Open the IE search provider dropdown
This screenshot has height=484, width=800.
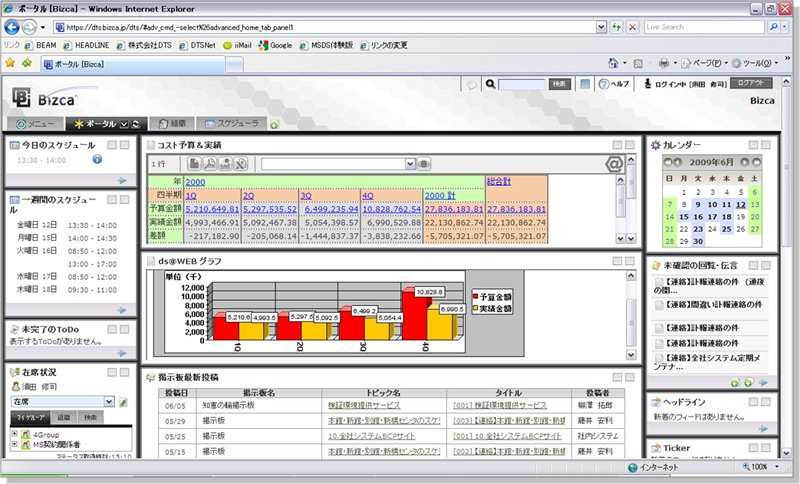tap(786, 27)
